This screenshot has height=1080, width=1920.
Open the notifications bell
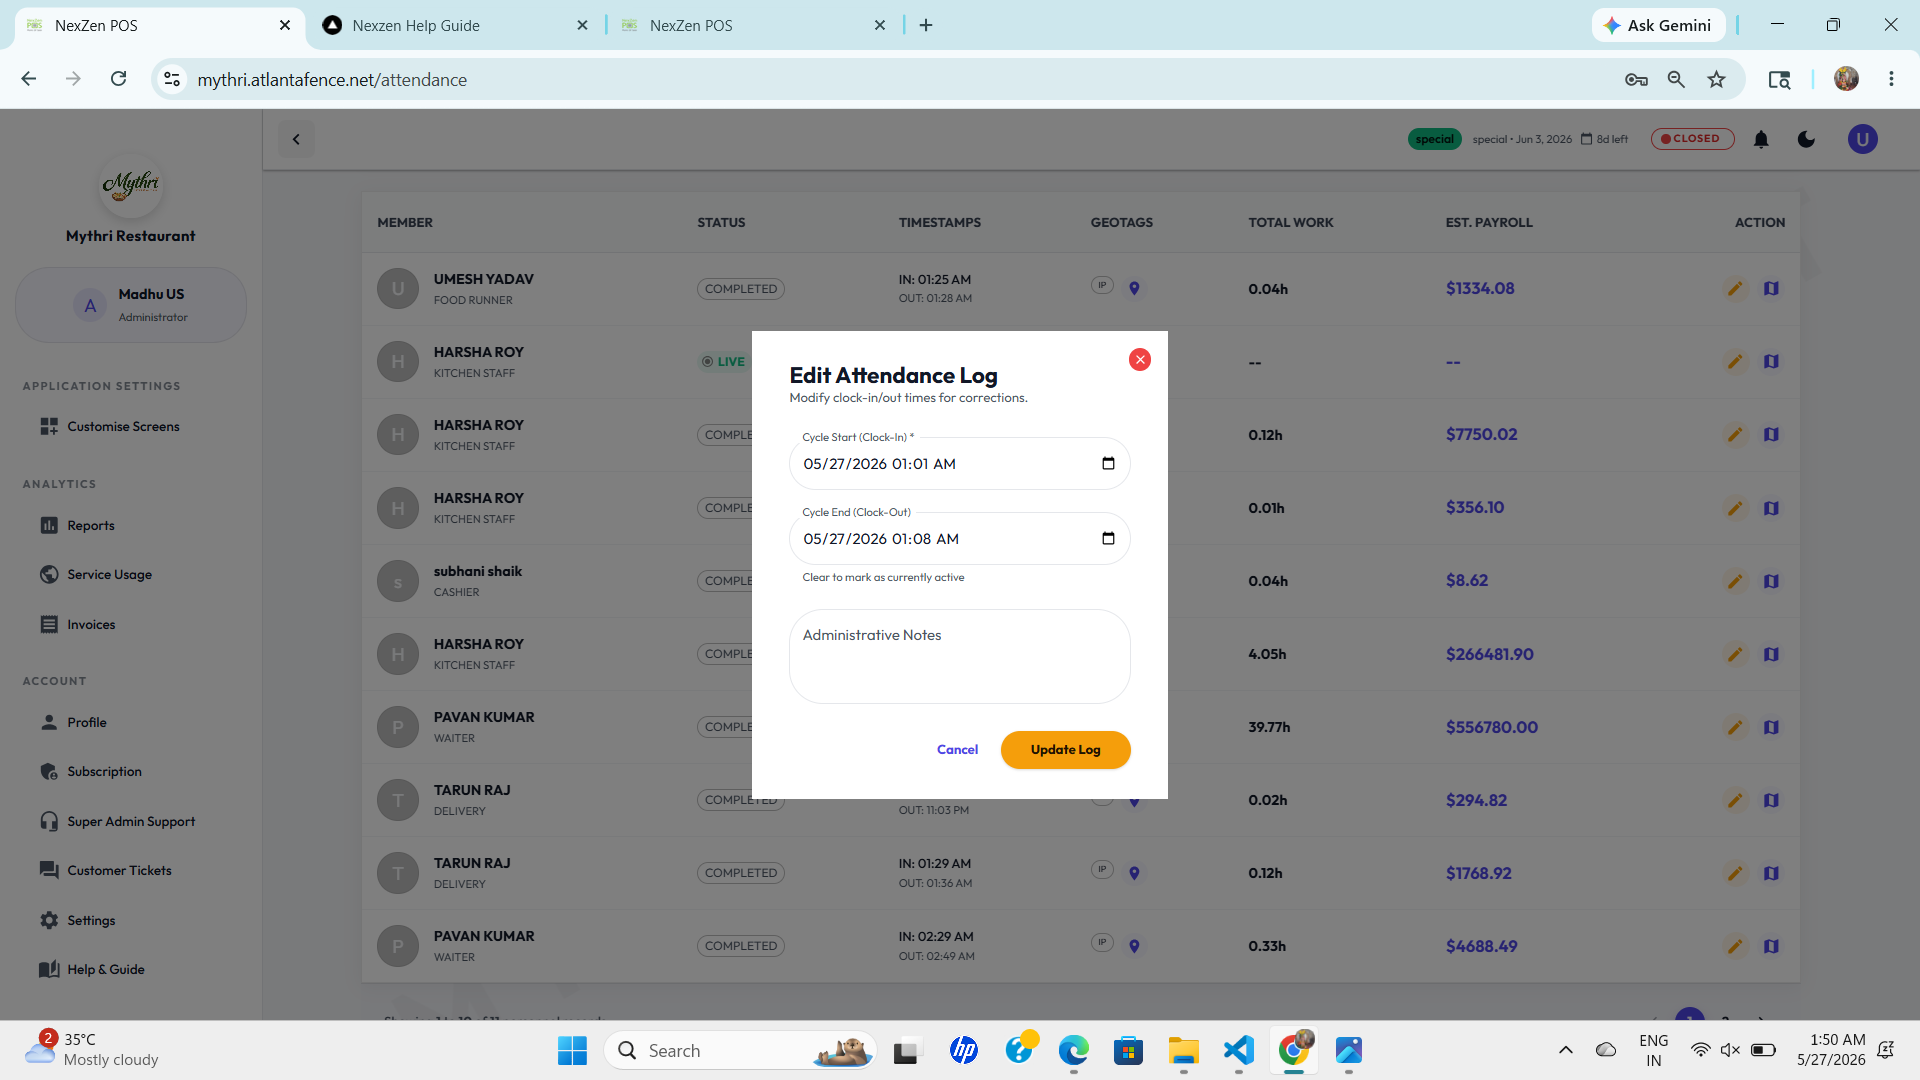(1761, 139)
